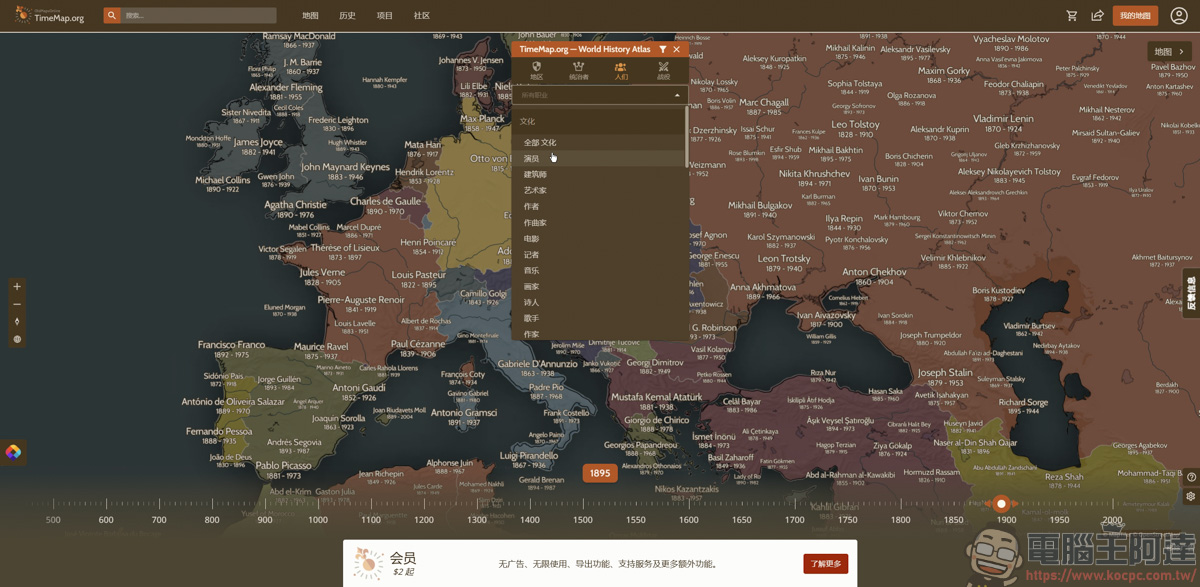Click the help question icon at bottom right
Viewport: 1200px width, 587px height.
1190,478
